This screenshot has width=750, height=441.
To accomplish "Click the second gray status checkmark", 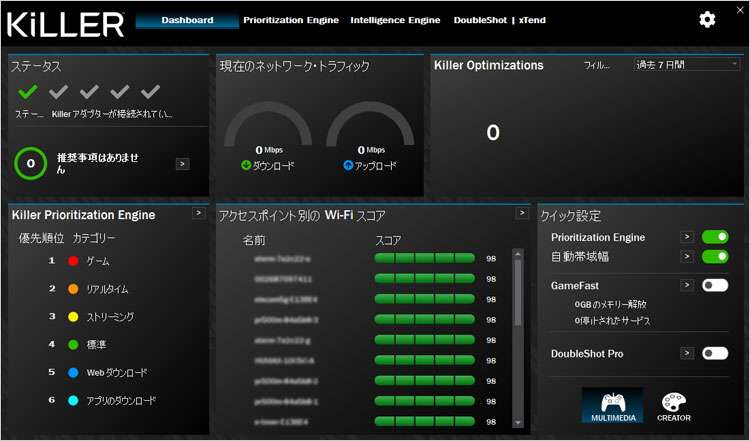I will [x=89, y=91].
